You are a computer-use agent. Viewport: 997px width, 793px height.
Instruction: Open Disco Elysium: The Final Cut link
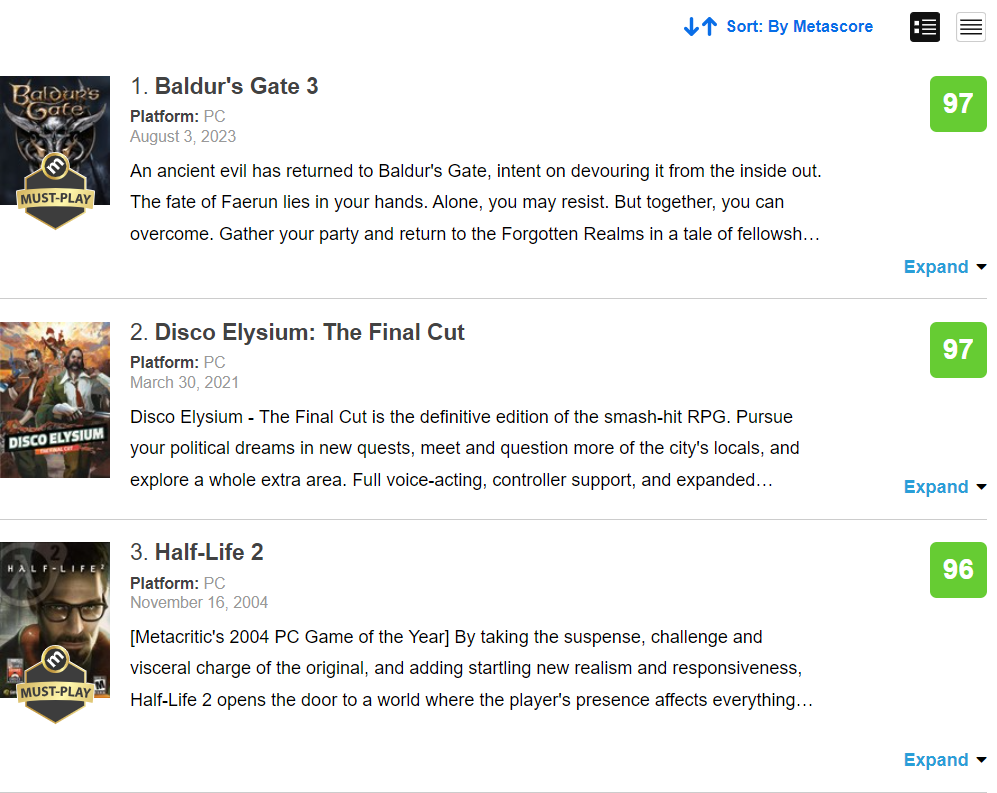[x=309, y=333]
